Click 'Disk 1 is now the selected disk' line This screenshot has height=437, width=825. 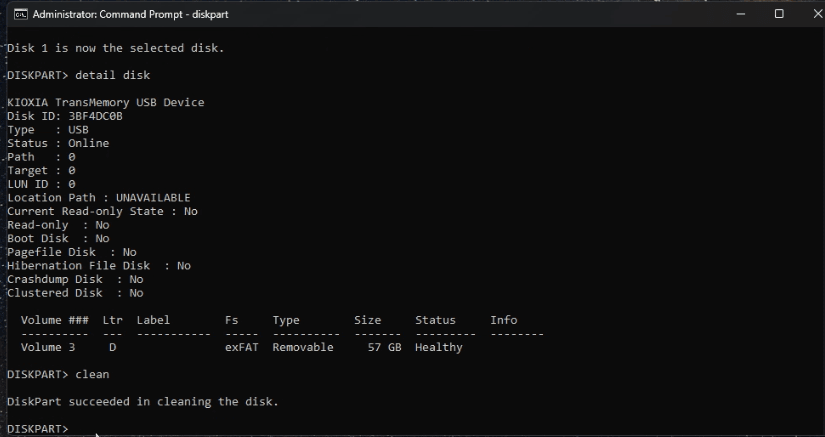pos(115,48)
